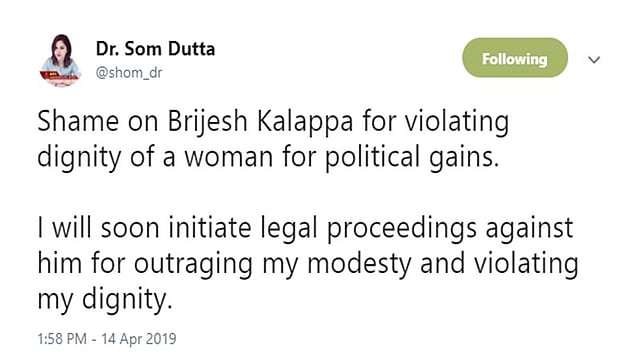Expand the tweet options chevron
The width and height of the screenshot is (640, 362).
tap(594, 60)
